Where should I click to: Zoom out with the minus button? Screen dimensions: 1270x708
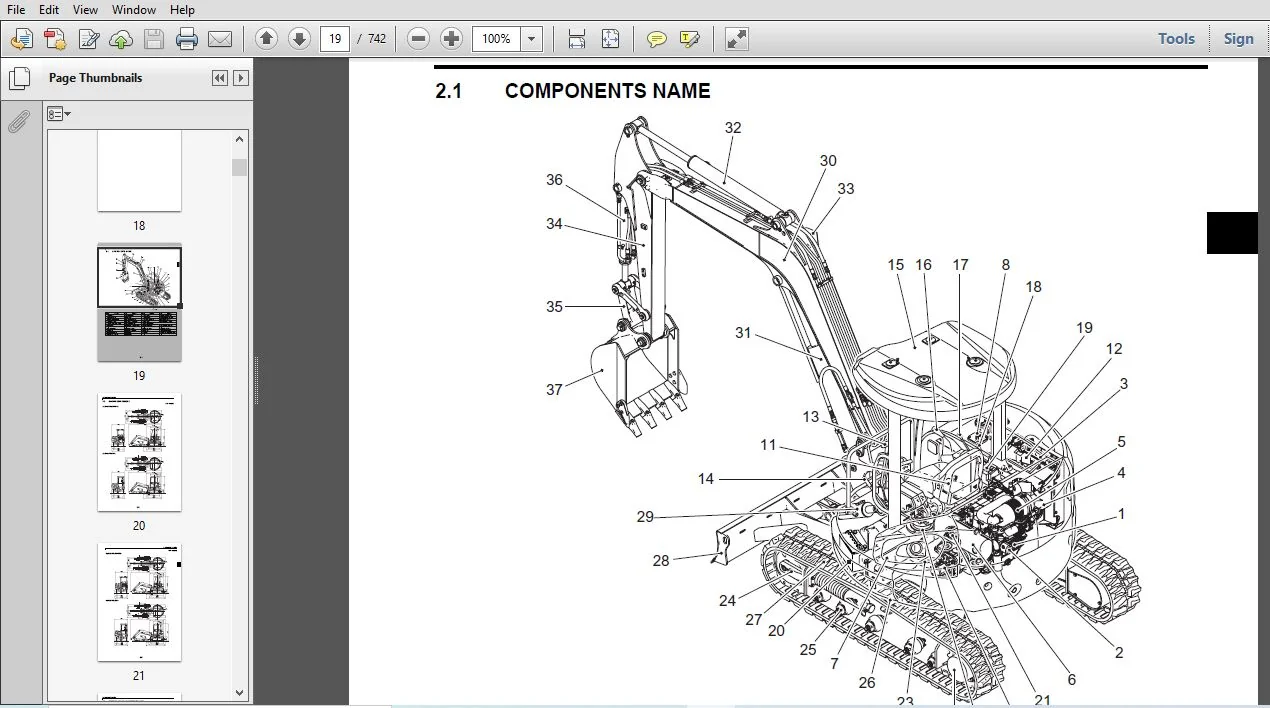[419, 39]
